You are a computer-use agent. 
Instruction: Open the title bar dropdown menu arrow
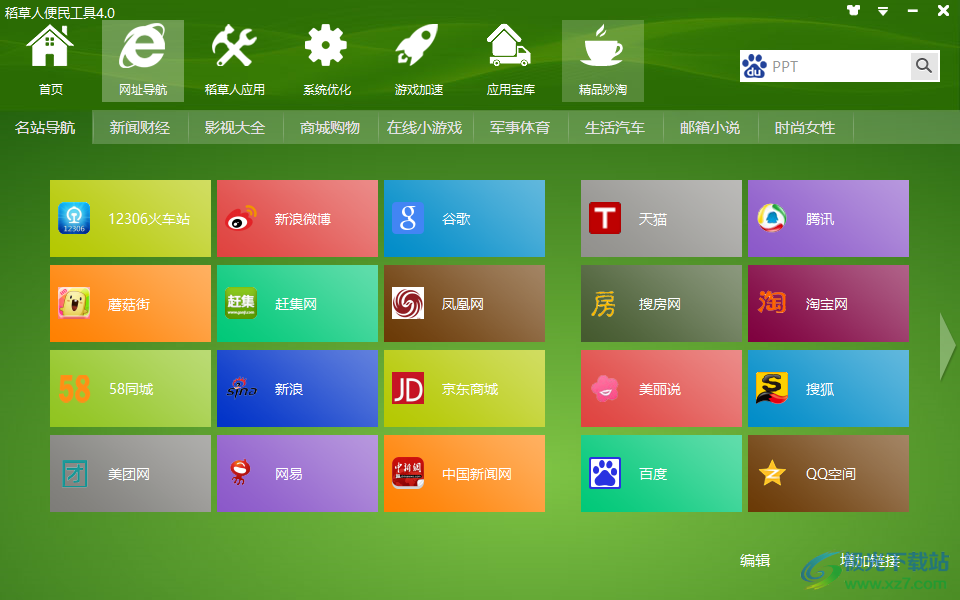click(x=883, y=11)
